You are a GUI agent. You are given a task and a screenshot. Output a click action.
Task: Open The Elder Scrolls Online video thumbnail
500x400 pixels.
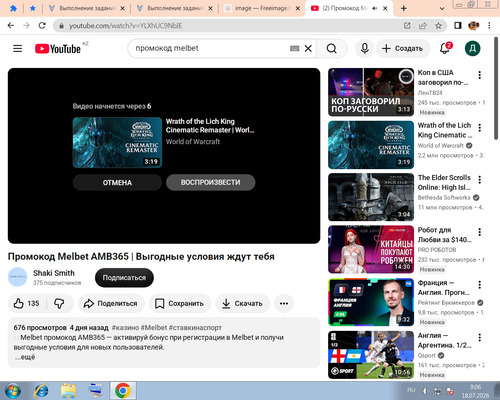(371, 197)
